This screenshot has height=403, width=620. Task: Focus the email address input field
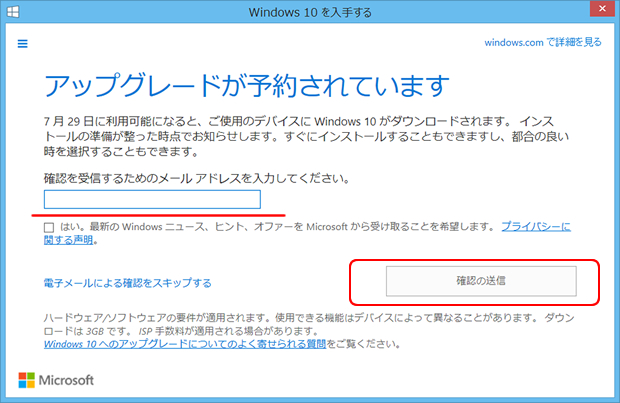(152, 199)
